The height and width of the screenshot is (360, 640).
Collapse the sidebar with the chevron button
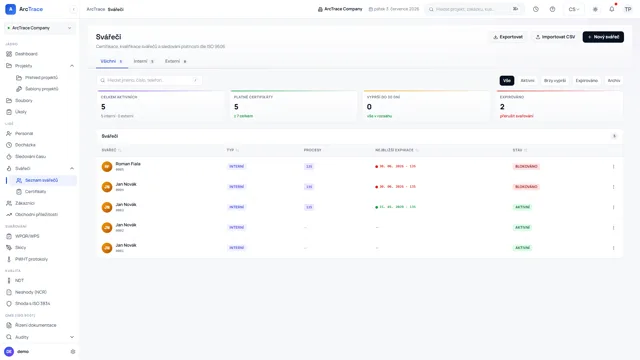(x=73, y=9)
